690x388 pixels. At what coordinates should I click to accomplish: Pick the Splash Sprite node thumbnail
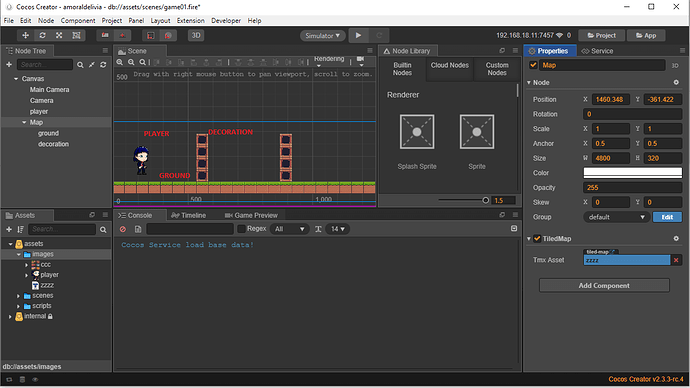pos(417,132)
